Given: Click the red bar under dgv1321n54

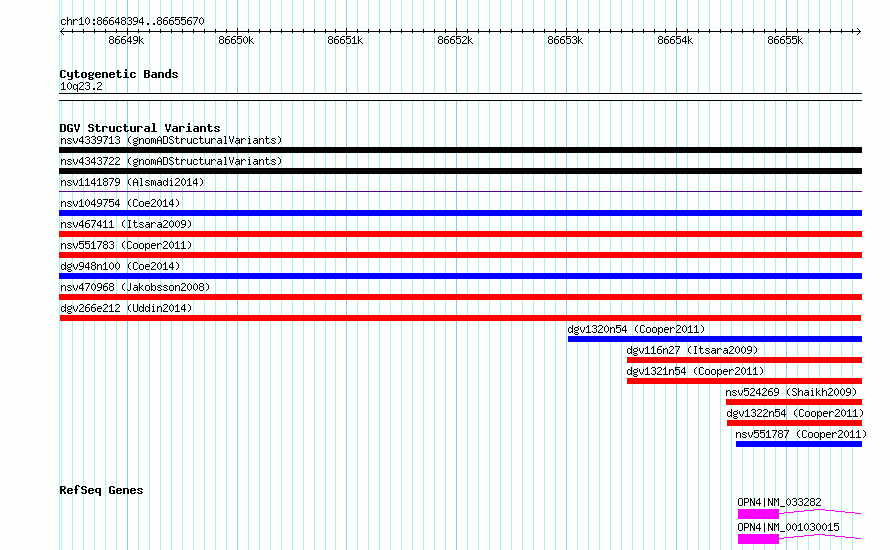Looking at the screenshot, I should point(744,381).
